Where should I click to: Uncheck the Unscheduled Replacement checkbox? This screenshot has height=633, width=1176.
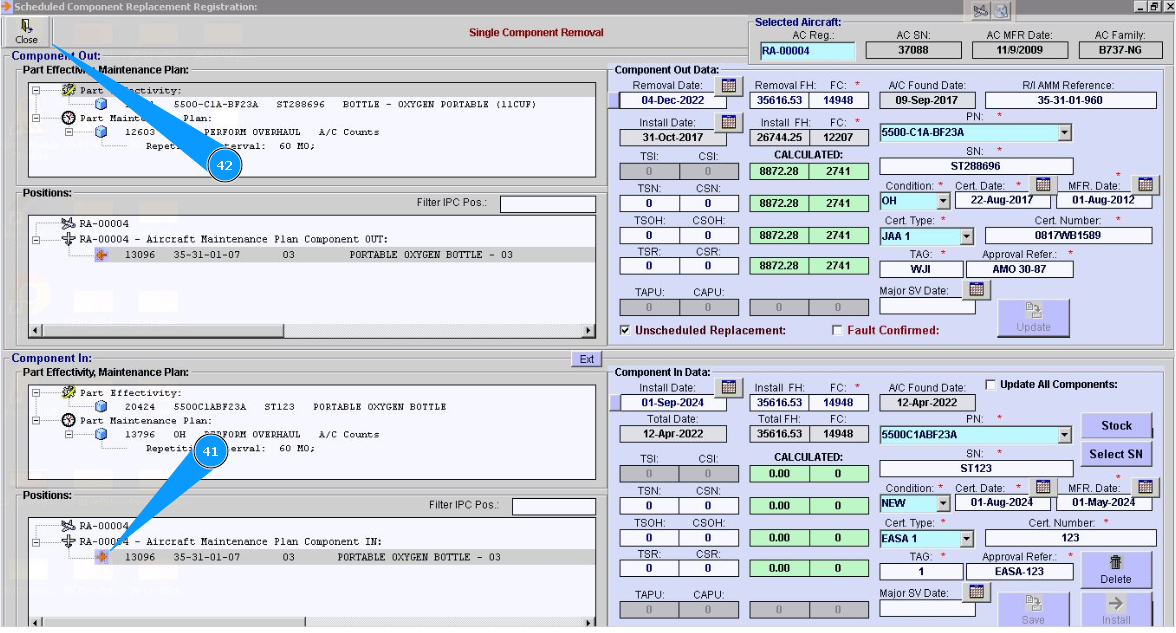click(626, 330)
